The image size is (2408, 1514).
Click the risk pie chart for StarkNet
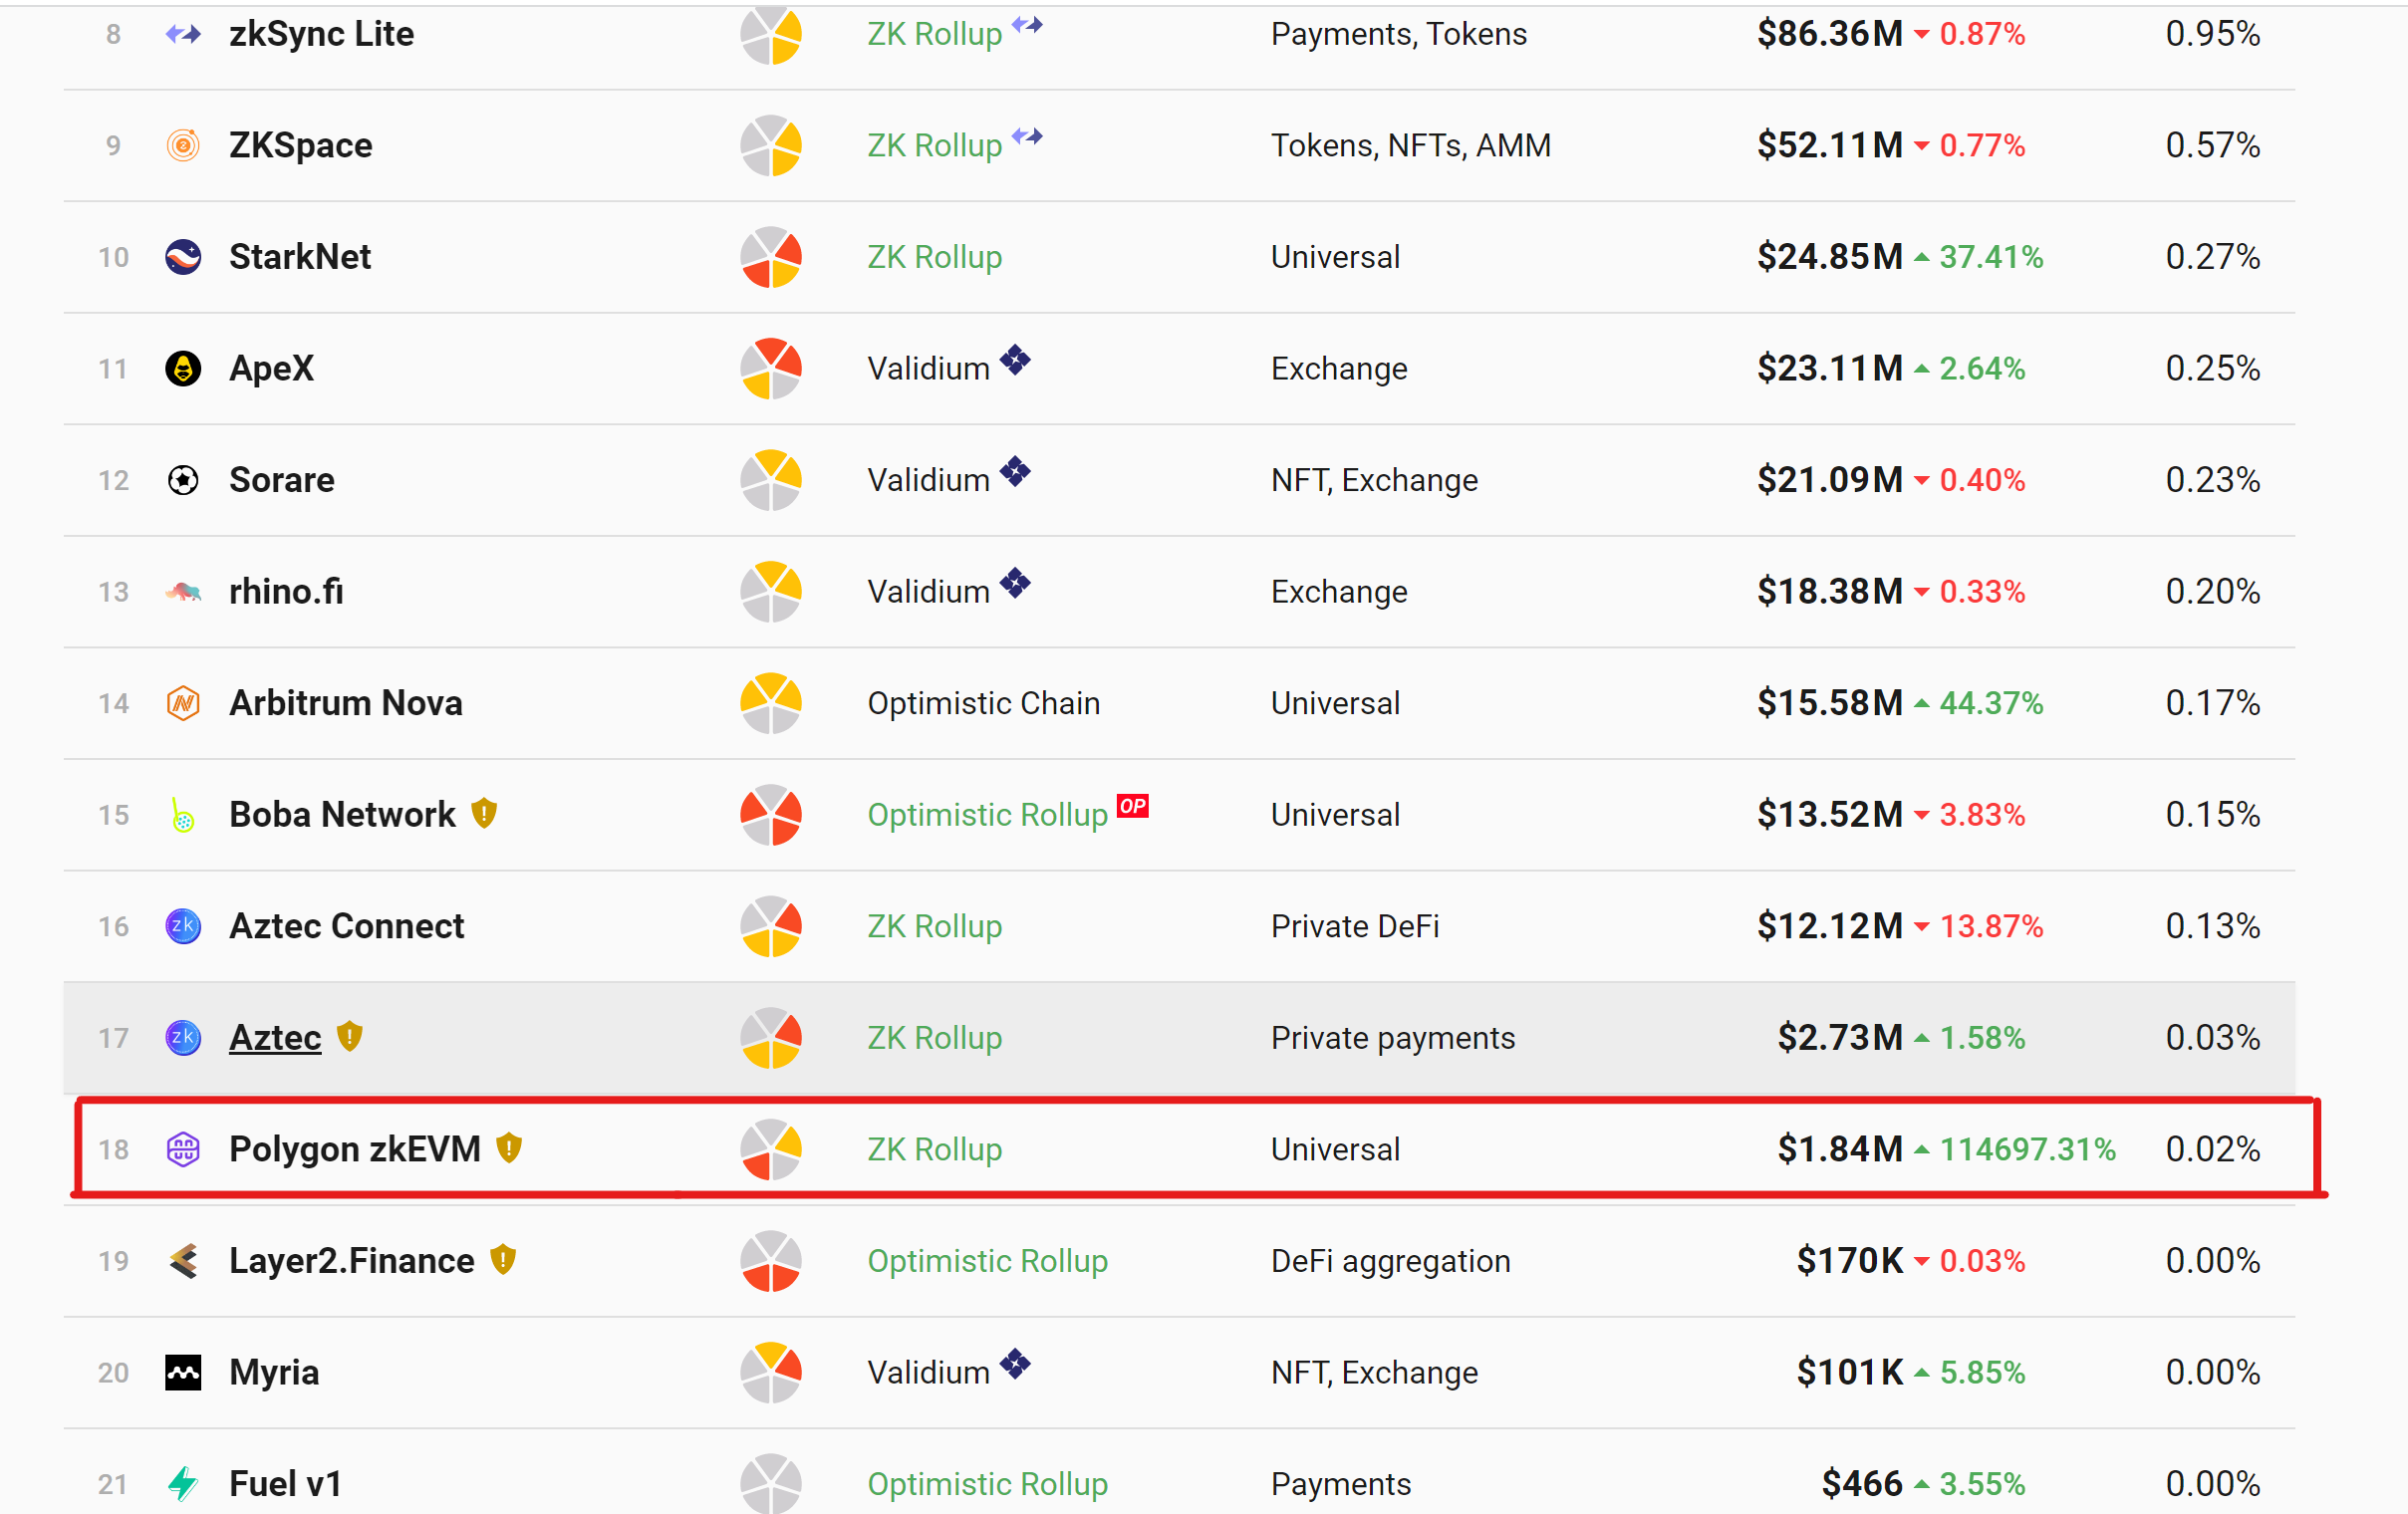tap(771, 257)
